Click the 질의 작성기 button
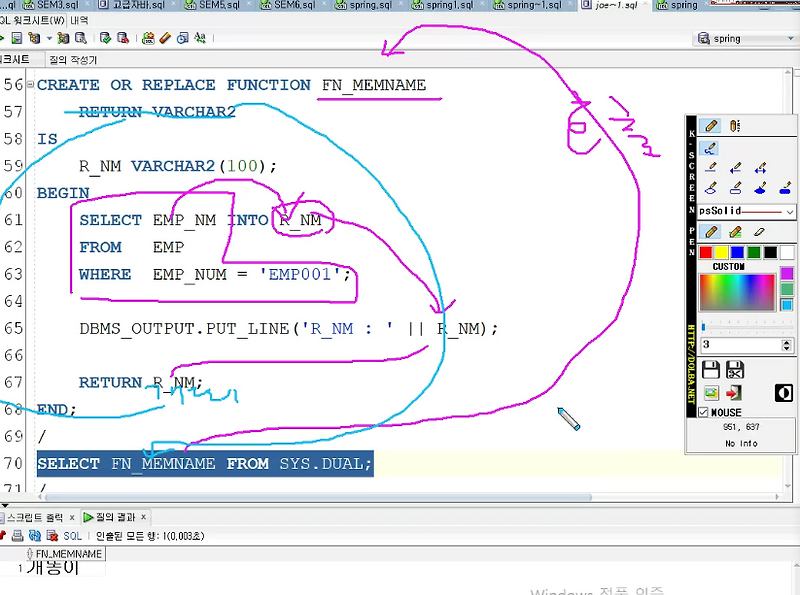 72,57
